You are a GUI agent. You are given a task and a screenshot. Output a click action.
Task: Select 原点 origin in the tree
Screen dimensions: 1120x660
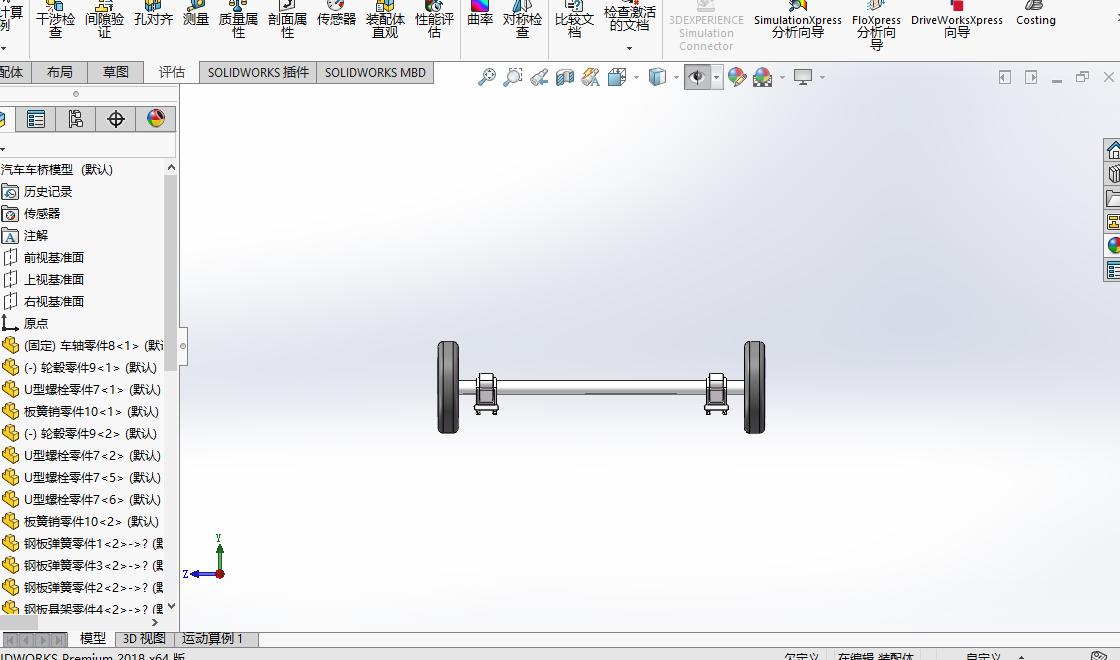tap(36, 323)
